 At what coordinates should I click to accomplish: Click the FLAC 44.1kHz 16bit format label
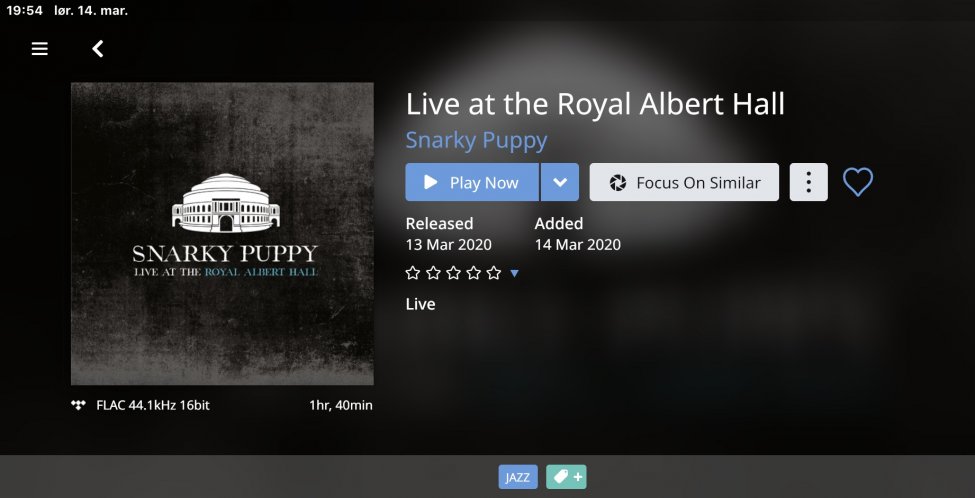(x=153, y=405)
